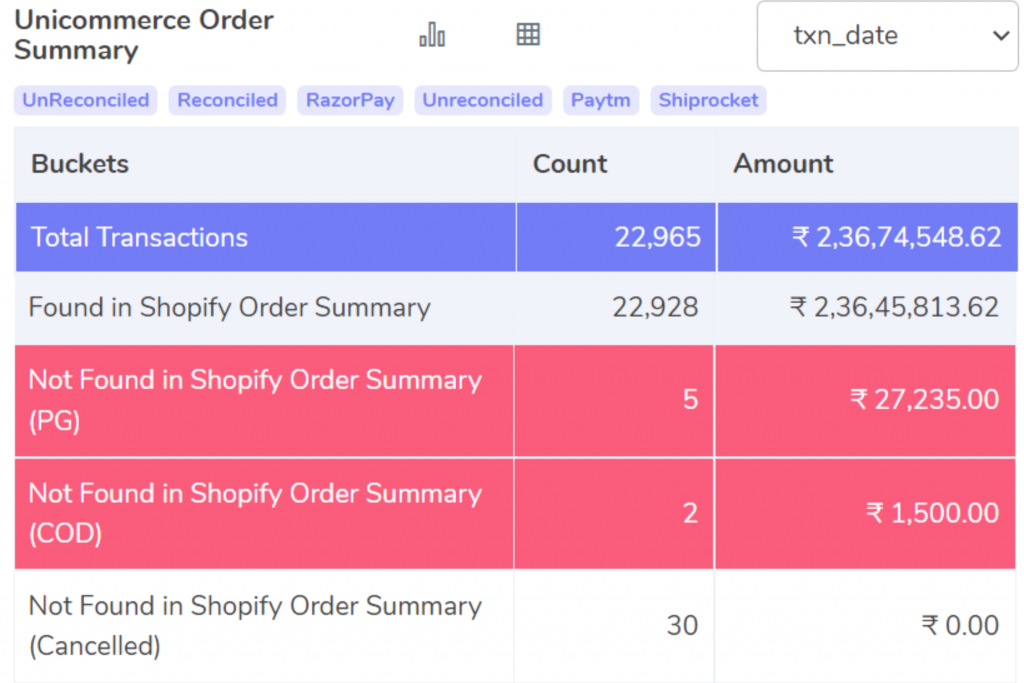Switch to table grid view

[x=528, y=34]
